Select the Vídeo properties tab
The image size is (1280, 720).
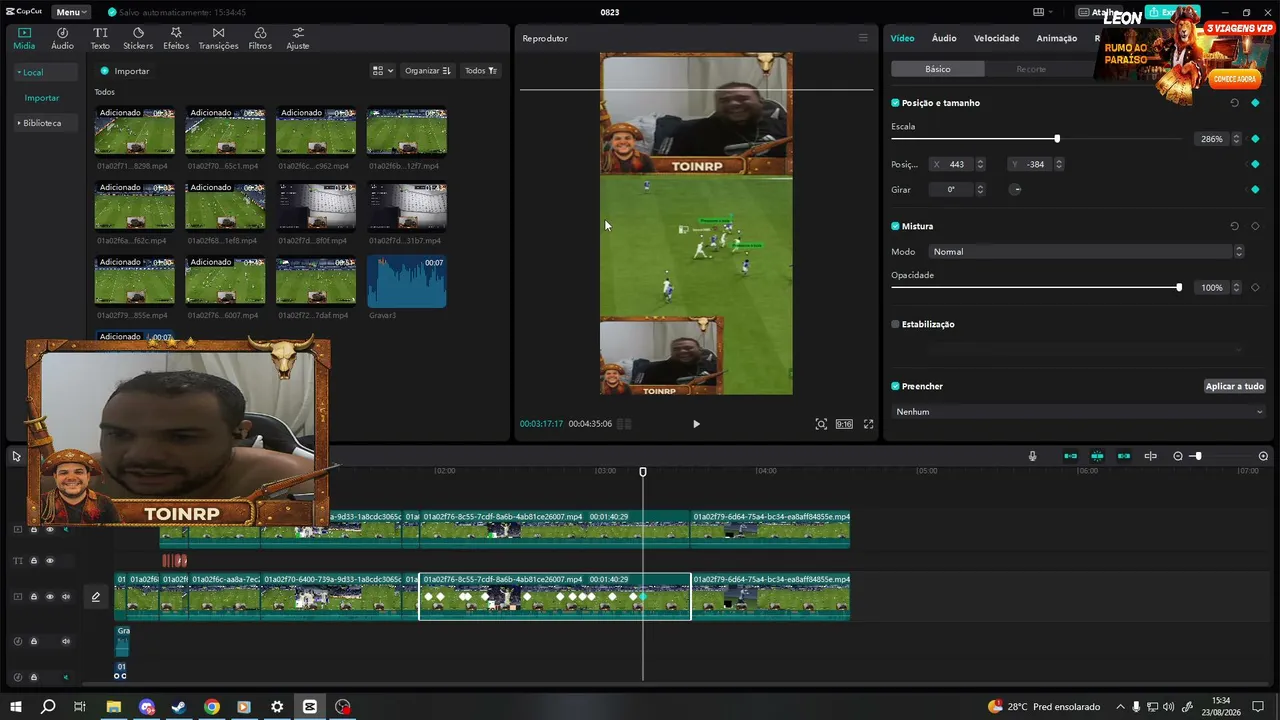902,38
